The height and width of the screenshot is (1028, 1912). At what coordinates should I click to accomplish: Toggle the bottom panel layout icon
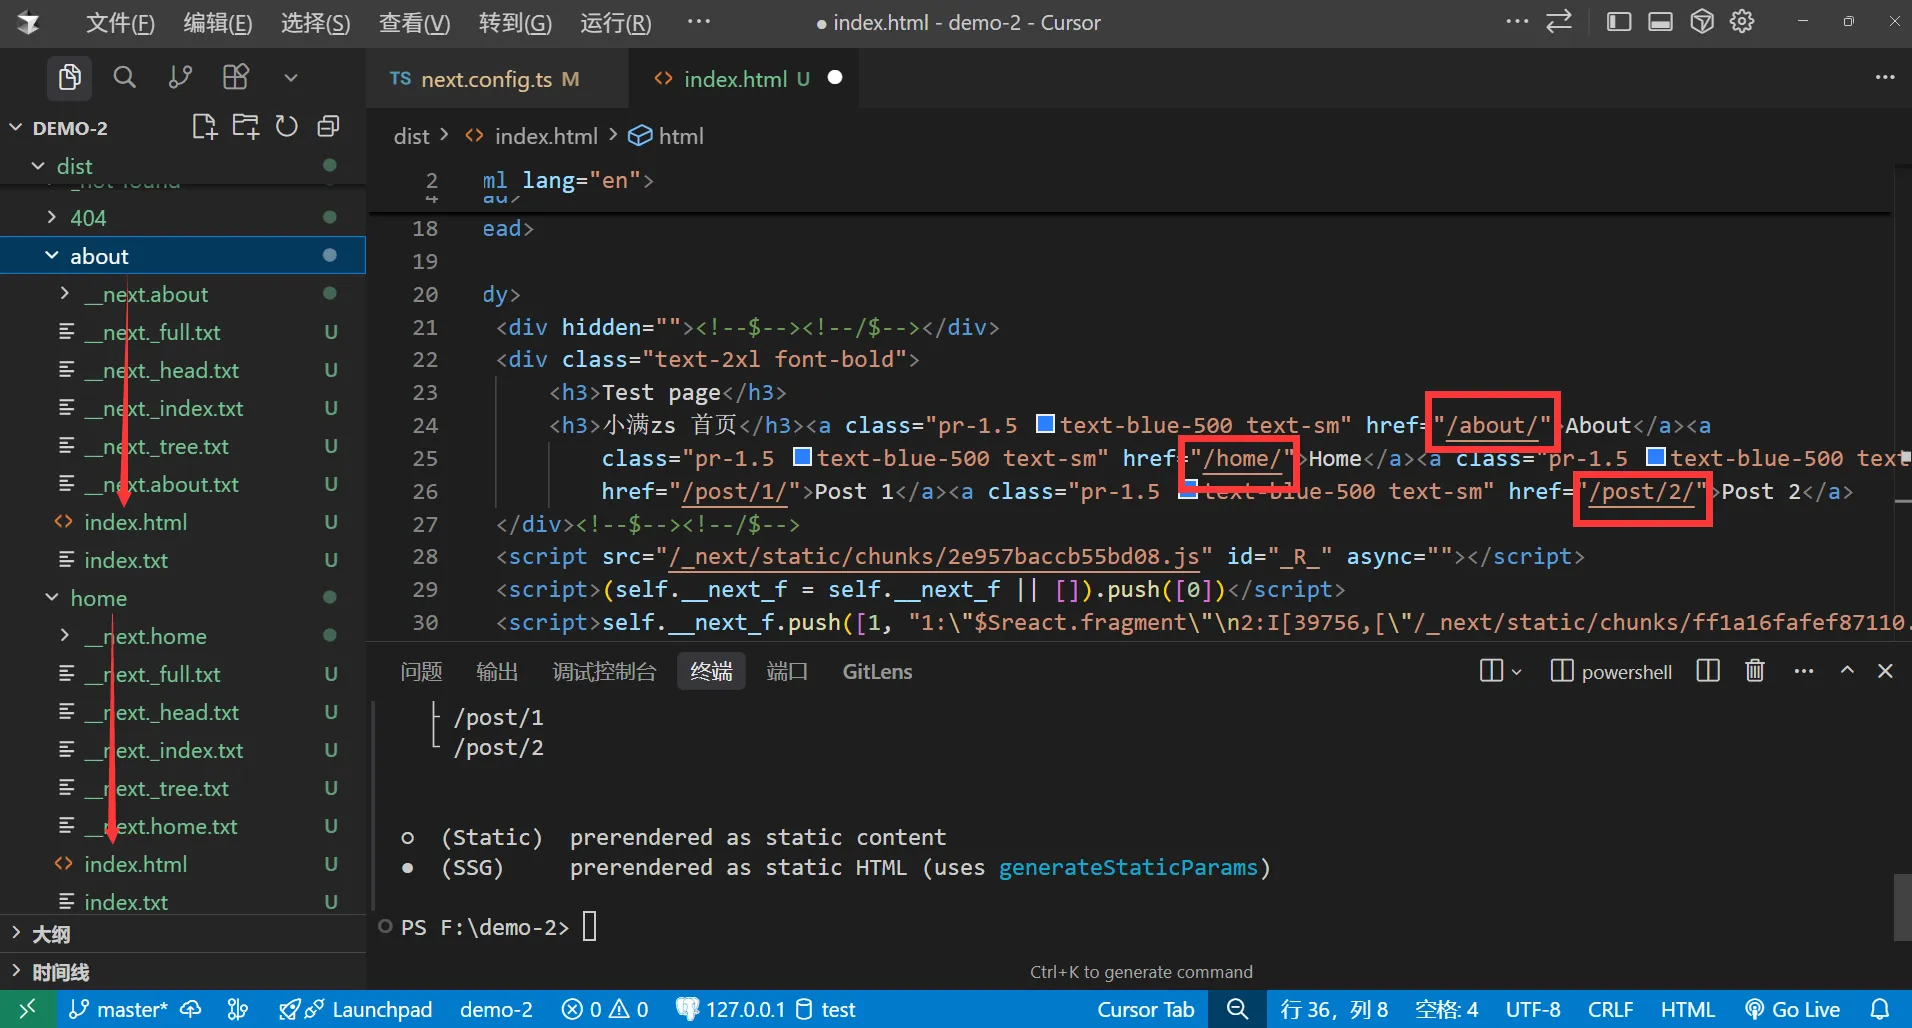1660,22
